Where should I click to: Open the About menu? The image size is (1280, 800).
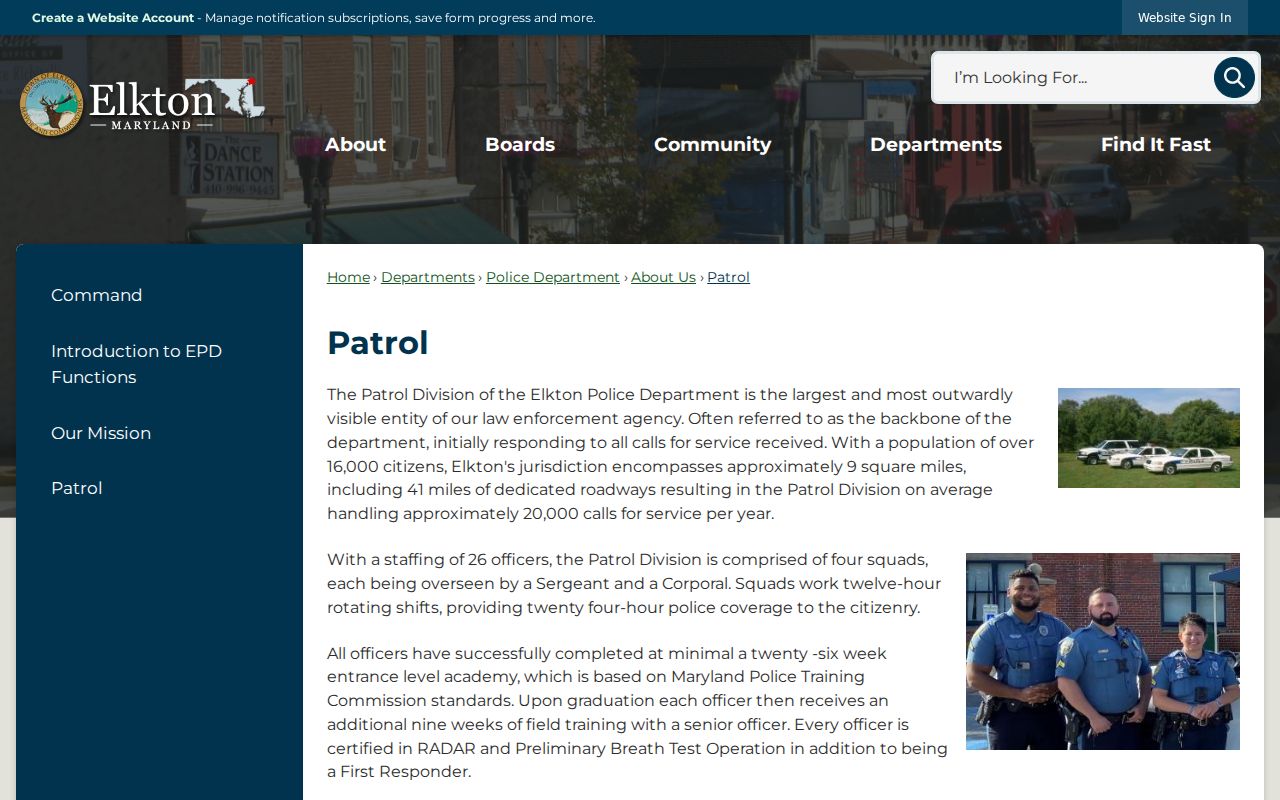coord(355,144)
